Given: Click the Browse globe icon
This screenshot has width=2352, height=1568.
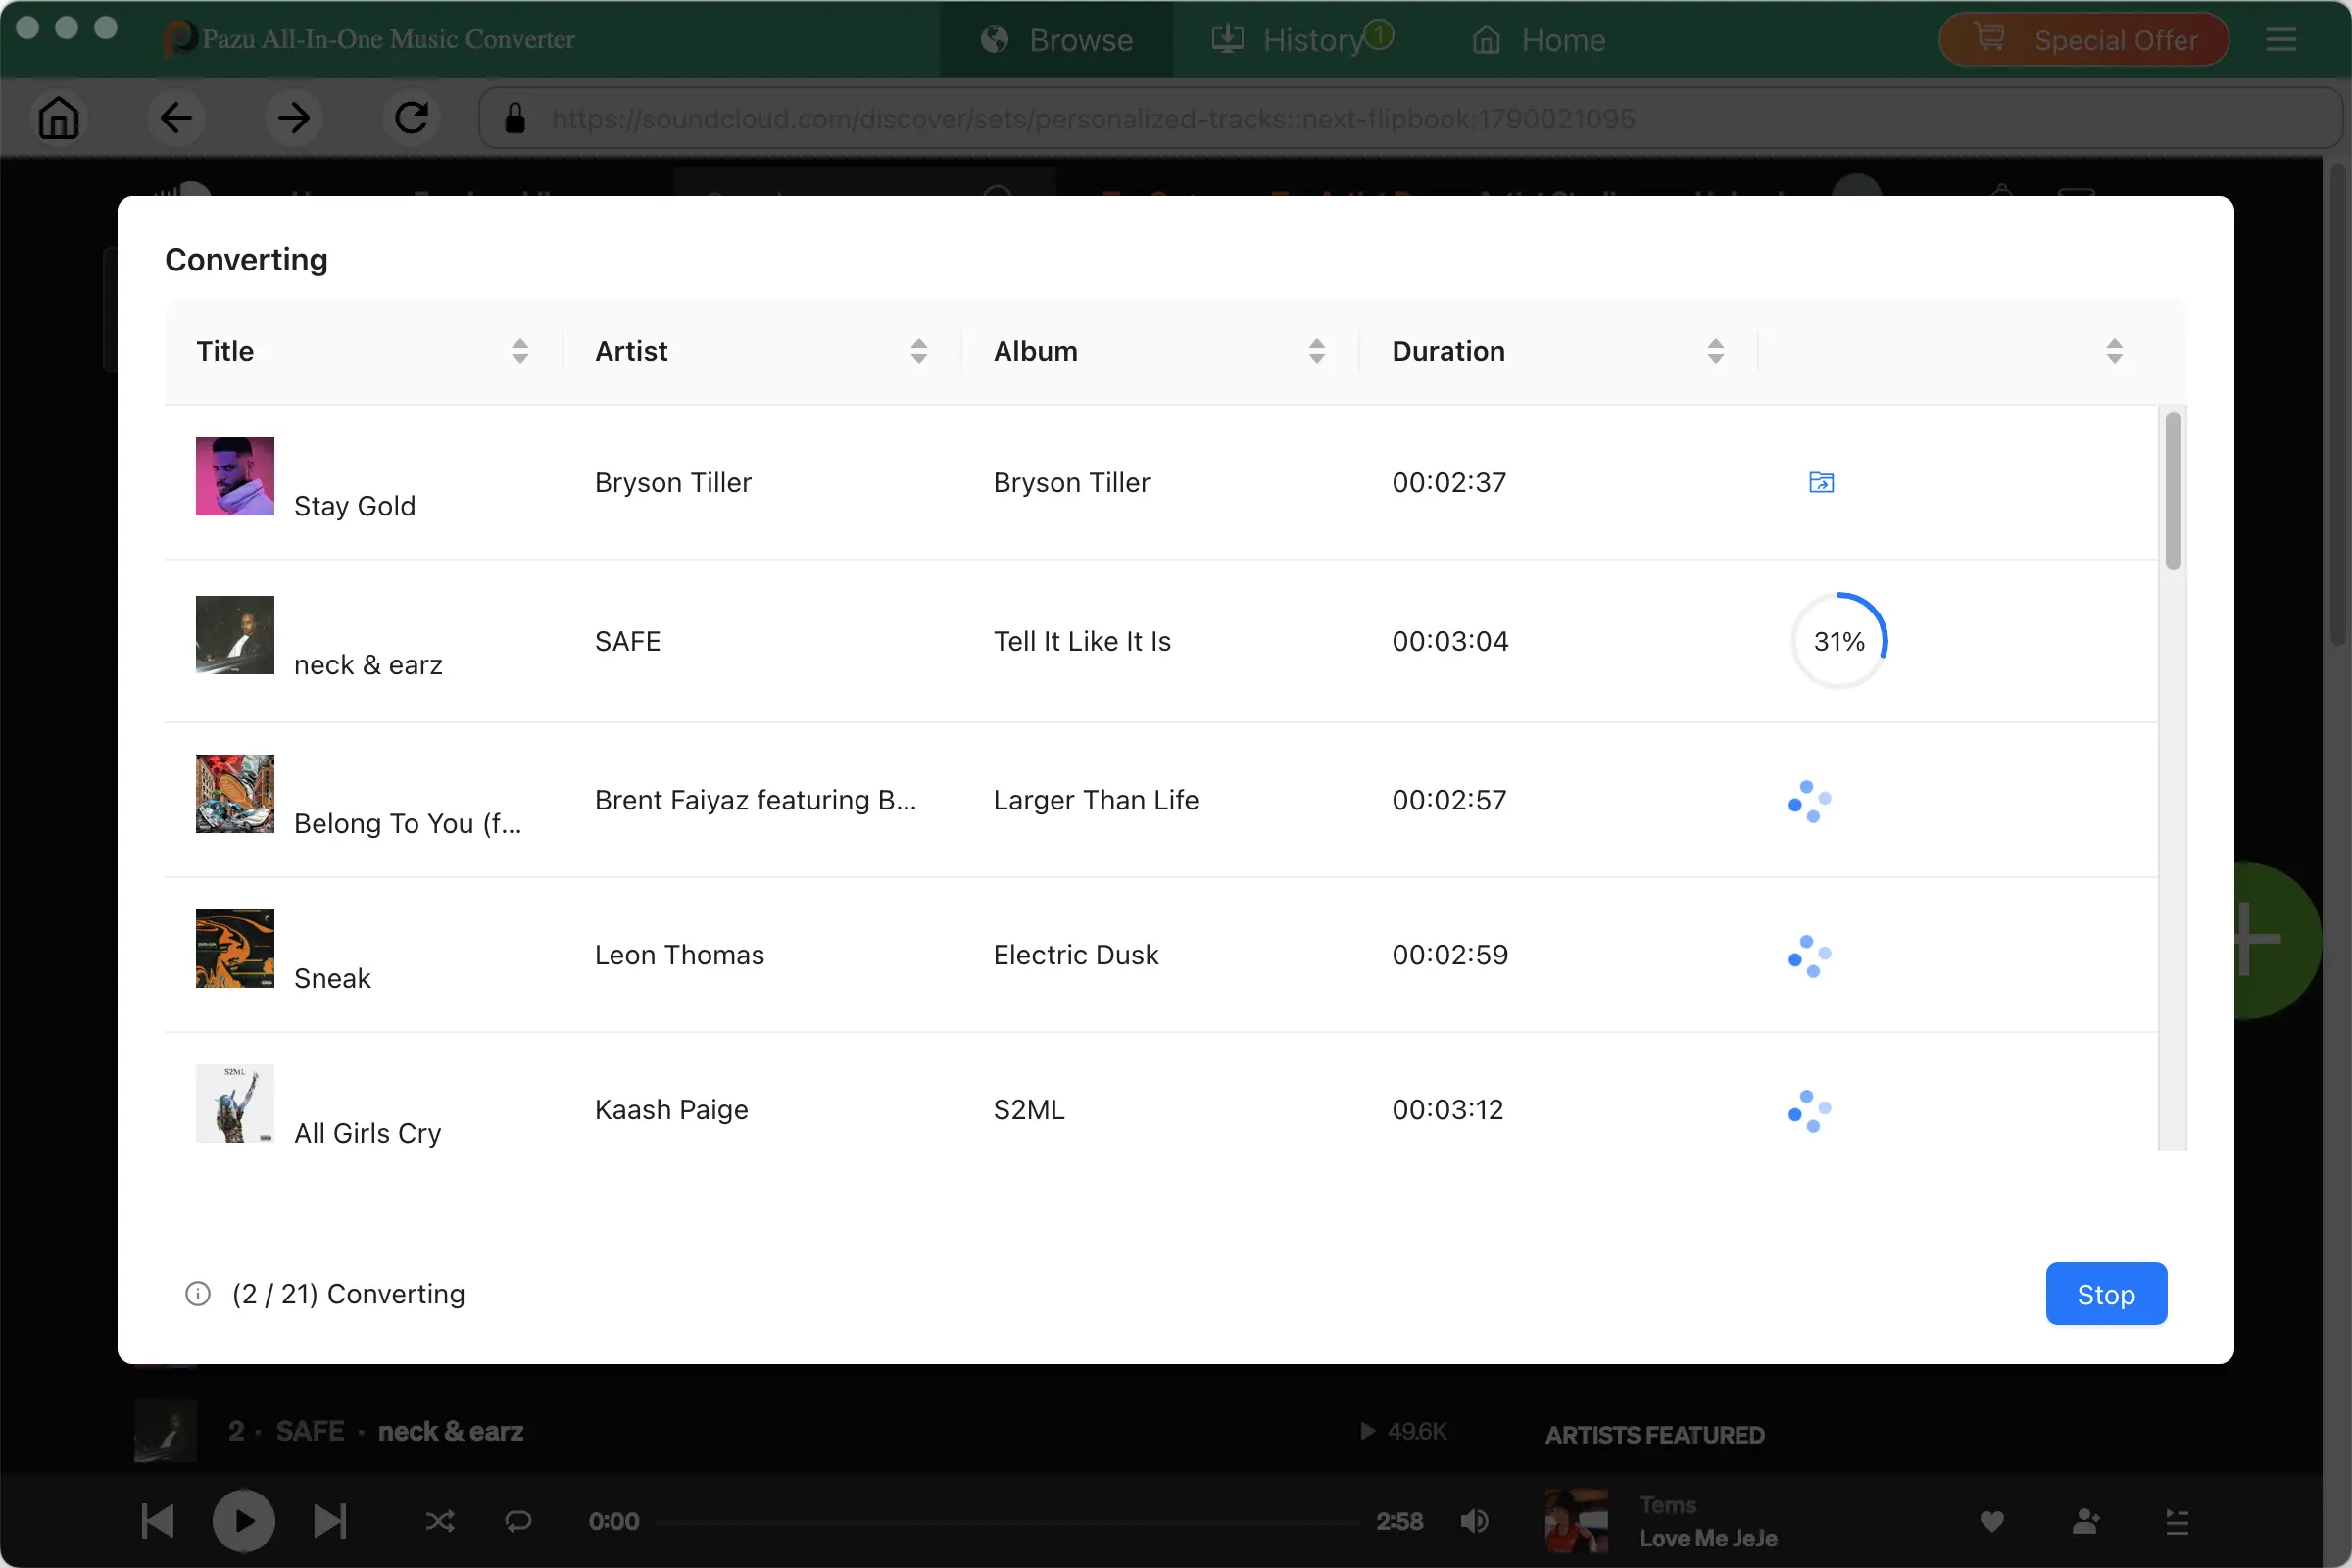Looking at the screenshot, I should click(x=994, y=39).
